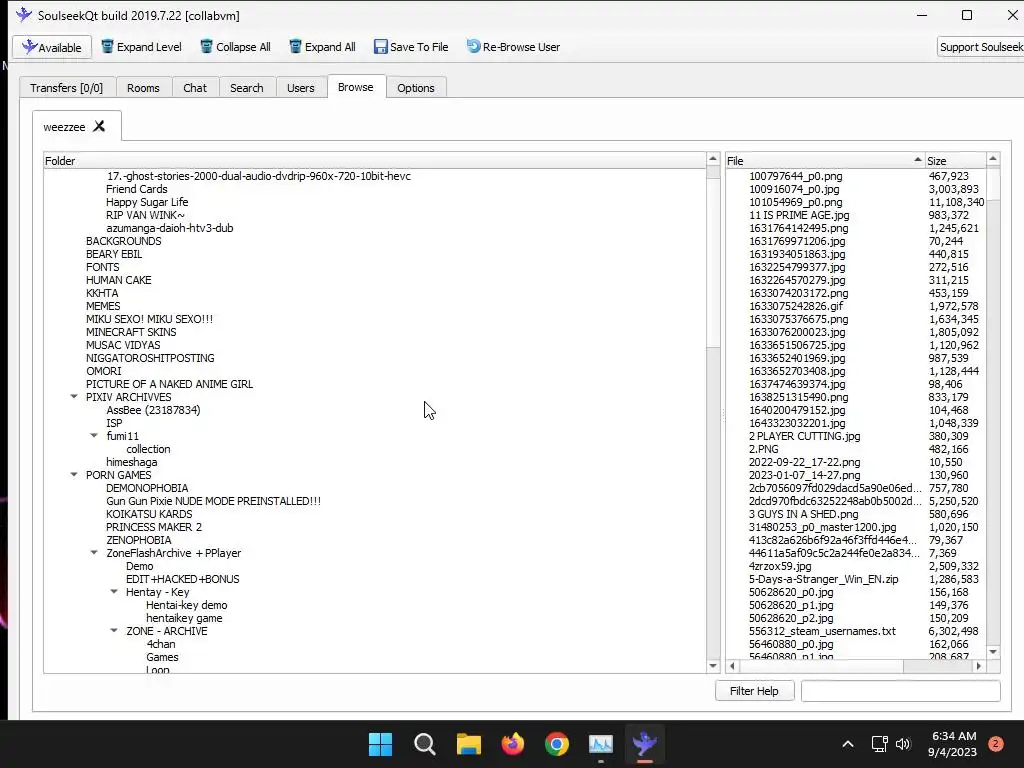Click Collapse All in toolbar
This screenshot has height=768, width=1024.
tap(235, 47)
